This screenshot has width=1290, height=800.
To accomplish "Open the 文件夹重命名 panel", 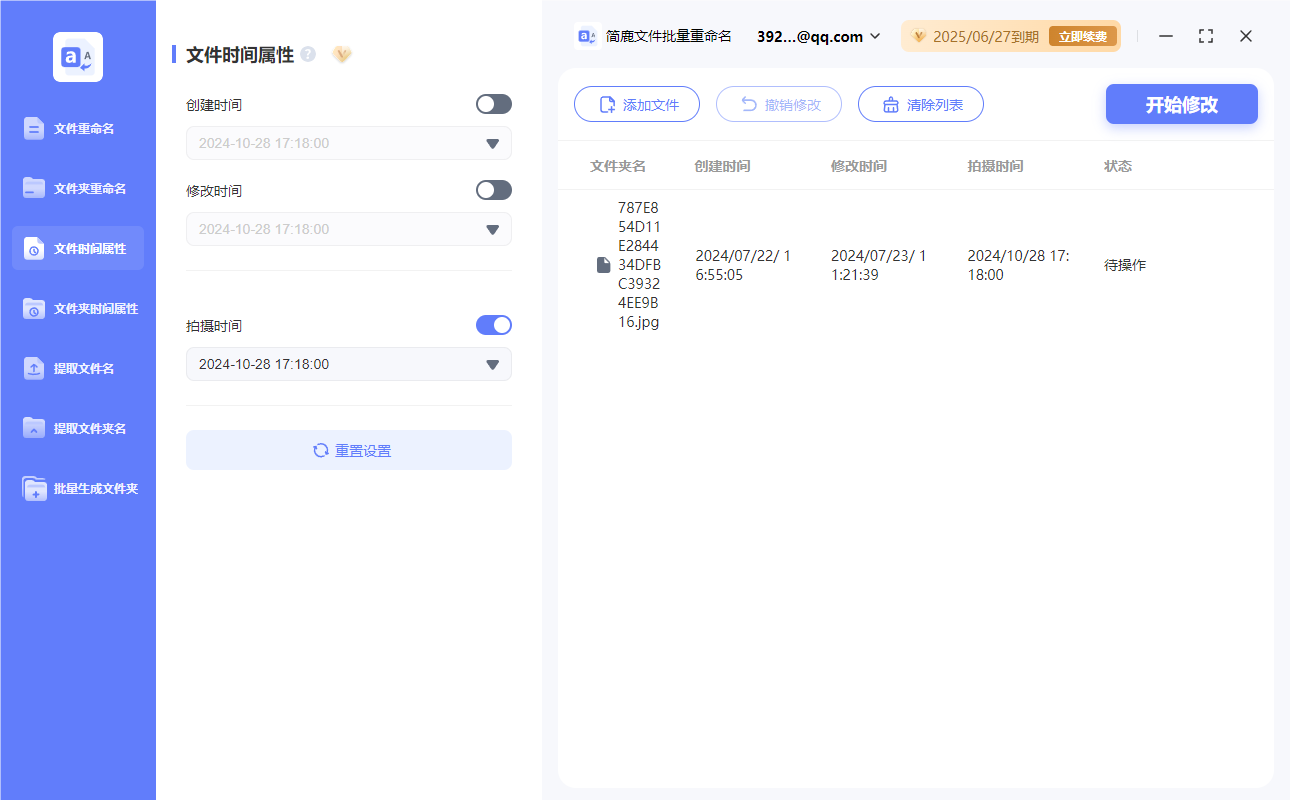I will pos(77,188).
